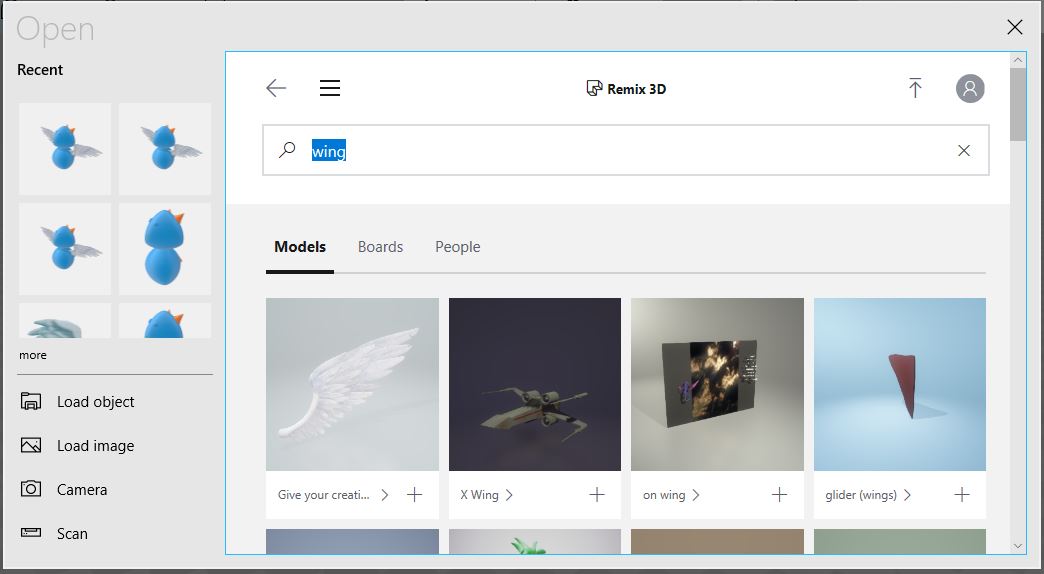Open recent large wingless blue bird thumbnail
1044x574 pixels.
coord(164,248)
